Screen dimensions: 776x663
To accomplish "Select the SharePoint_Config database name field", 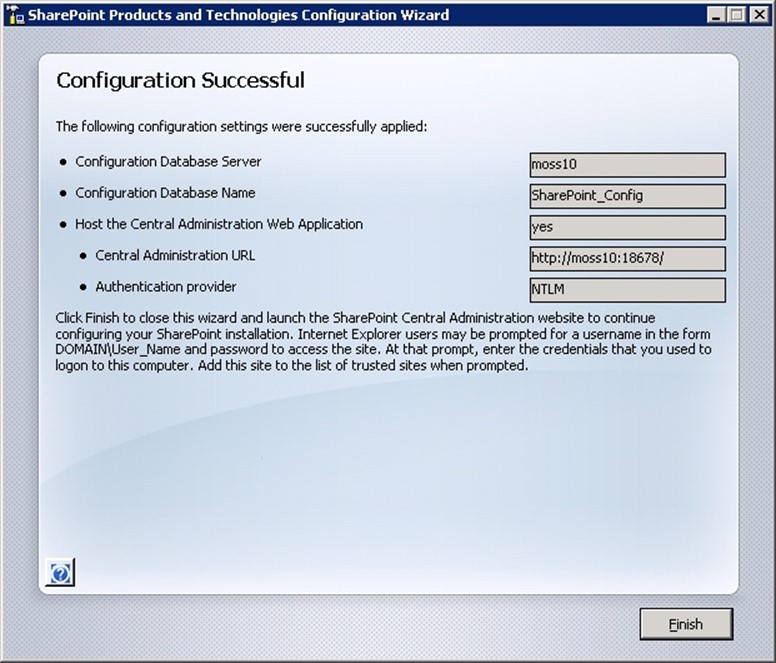I will coord(627,196).
